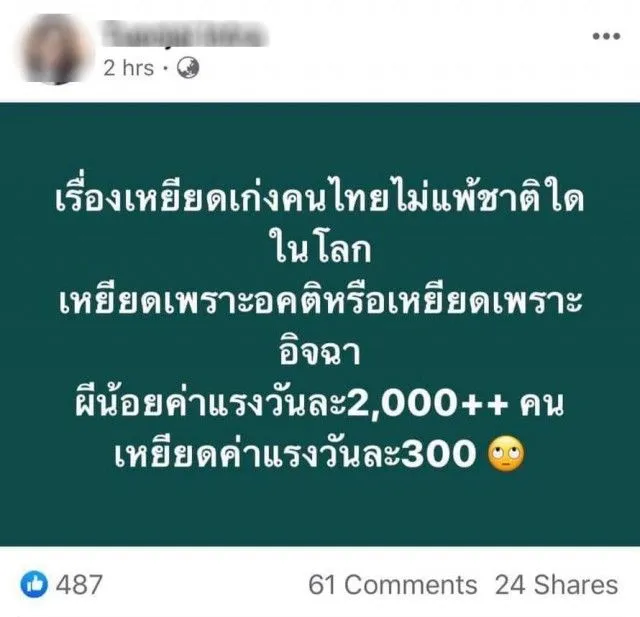Image resolution: width=640 pixels, height=617 pixels.
Task: Click the text เหยียดค่าแรงวันละ
Action: tap(258, 454)
